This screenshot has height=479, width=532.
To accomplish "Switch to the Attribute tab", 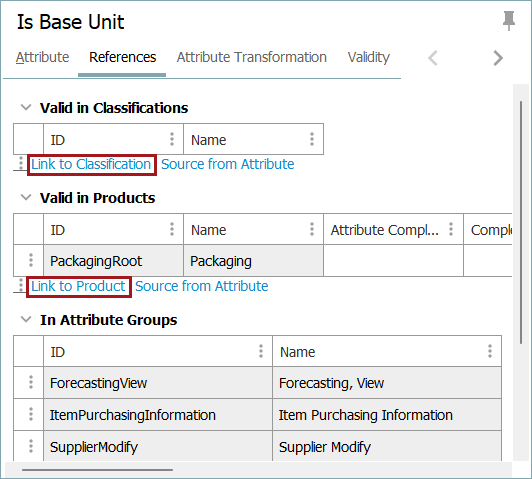I will point(42,57).
